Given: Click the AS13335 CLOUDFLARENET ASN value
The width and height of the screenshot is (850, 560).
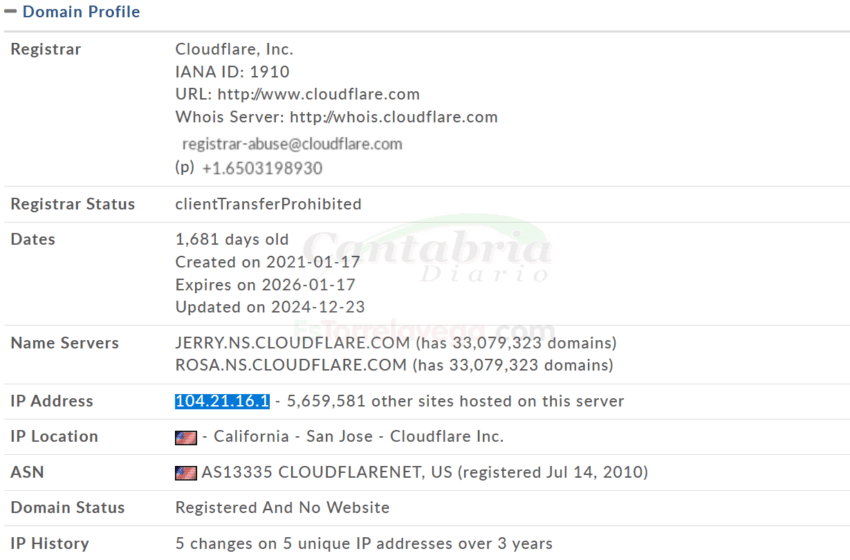Looking at the screenshot, I should (312, 472).
